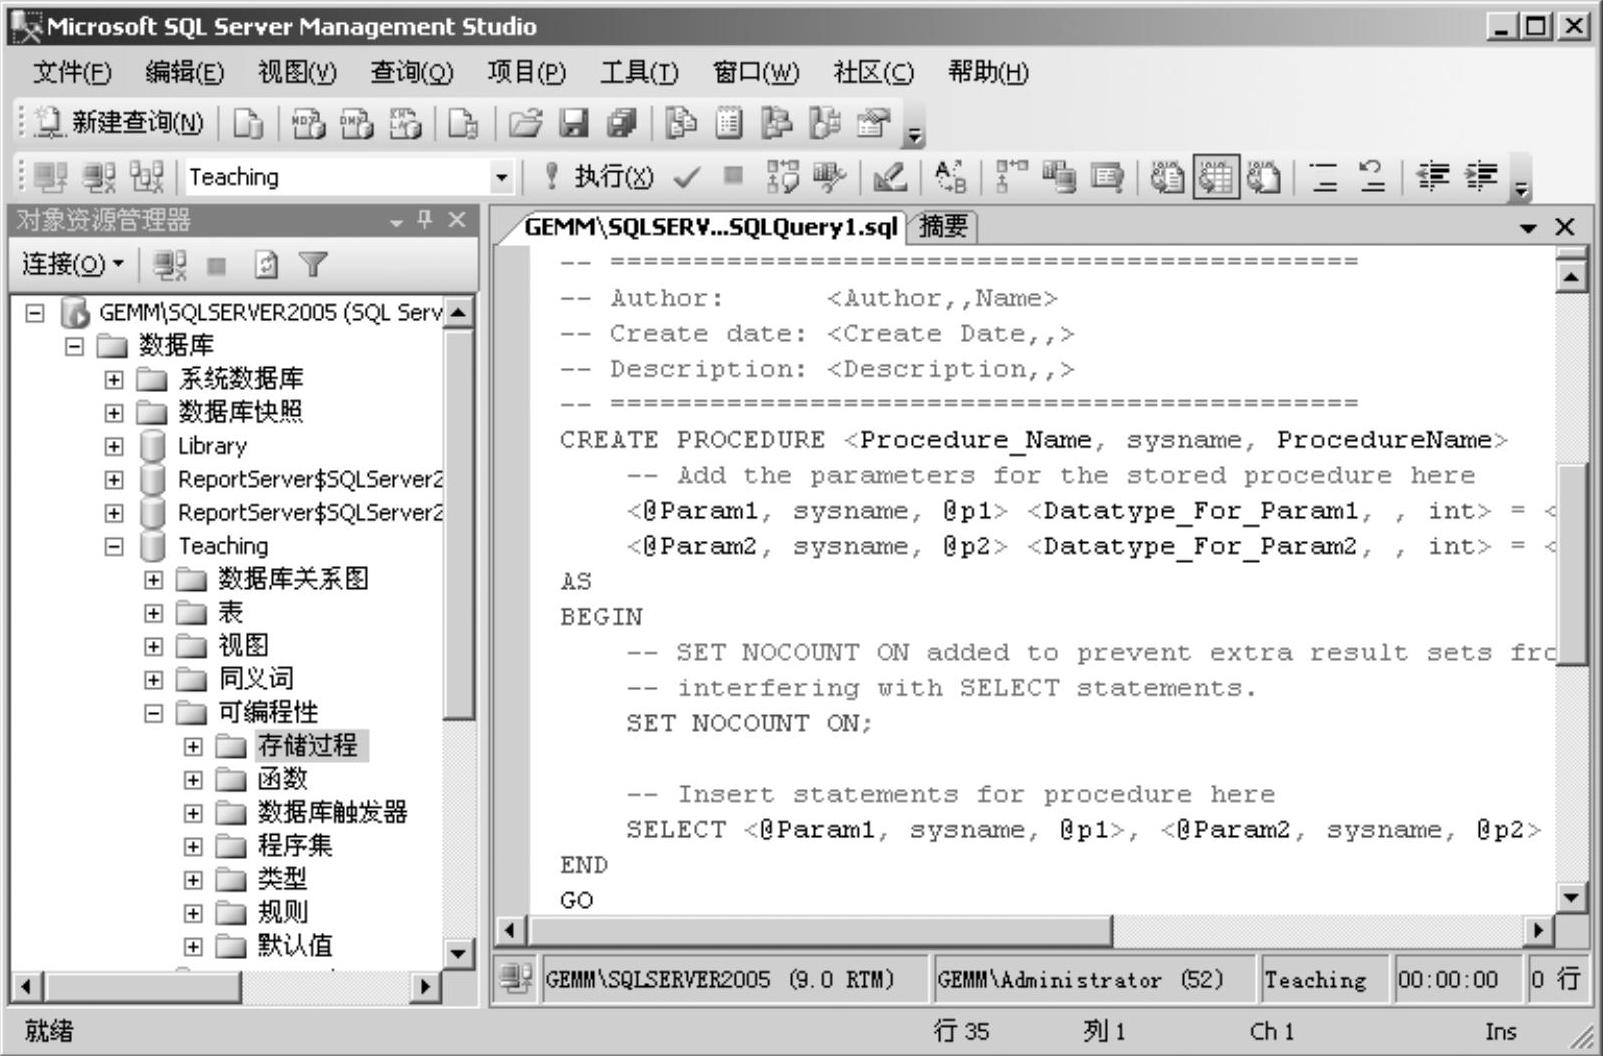Image resolution: width=1603 pixels, height=1056 pixels.
Task: Collapse the 可编程性 folder
Action: (x=153, y=713)
